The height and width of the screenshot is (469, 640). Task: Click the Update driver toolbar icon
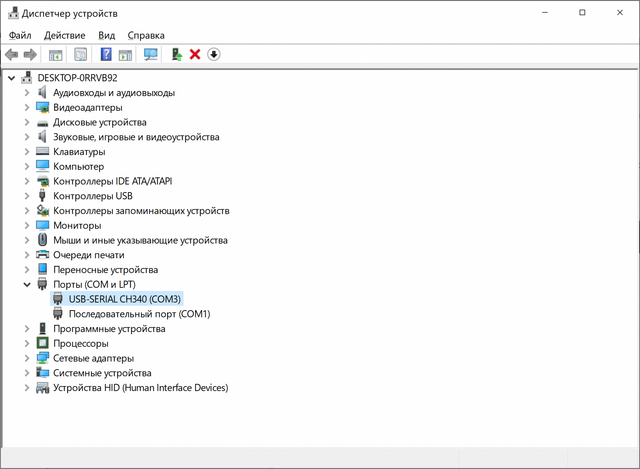176,54
